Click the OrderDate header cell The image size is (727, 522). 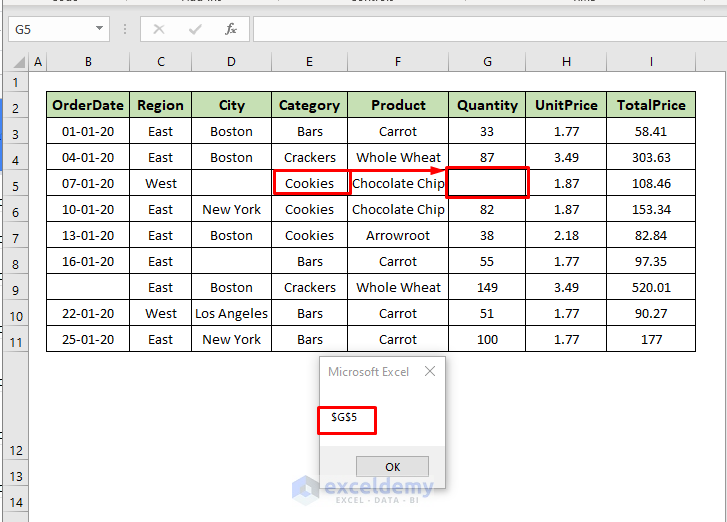pyautogui.click(x=88, y=105)
